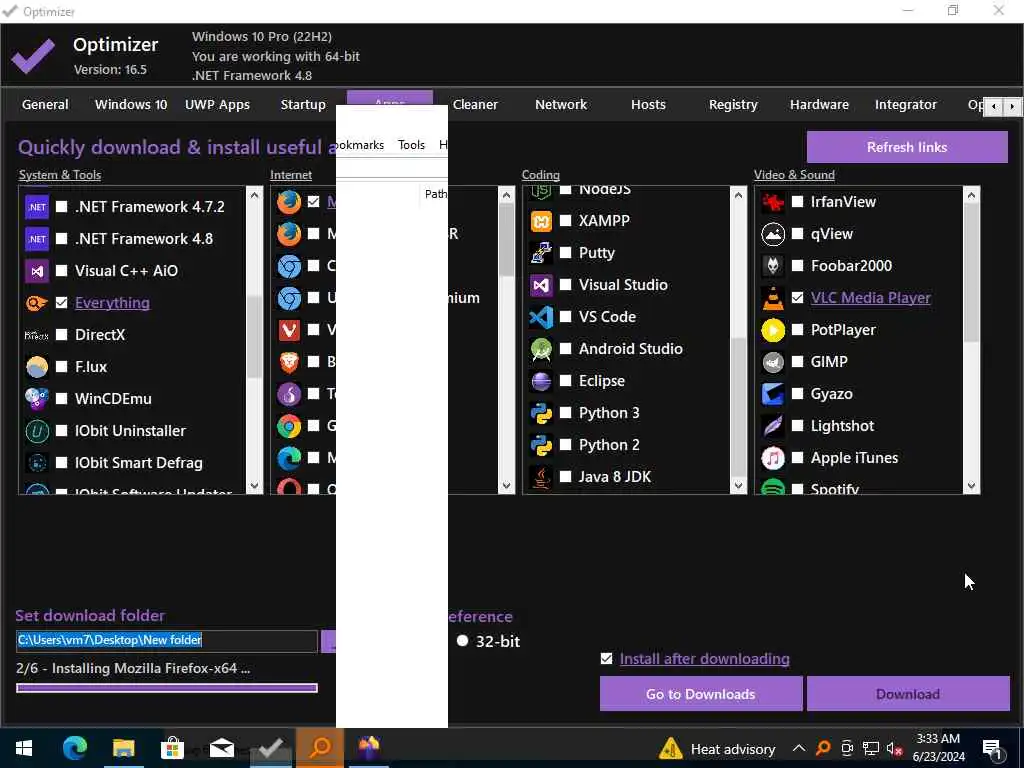
Task: Switch to the Windows 10 tab
Action: coord(131,105)
